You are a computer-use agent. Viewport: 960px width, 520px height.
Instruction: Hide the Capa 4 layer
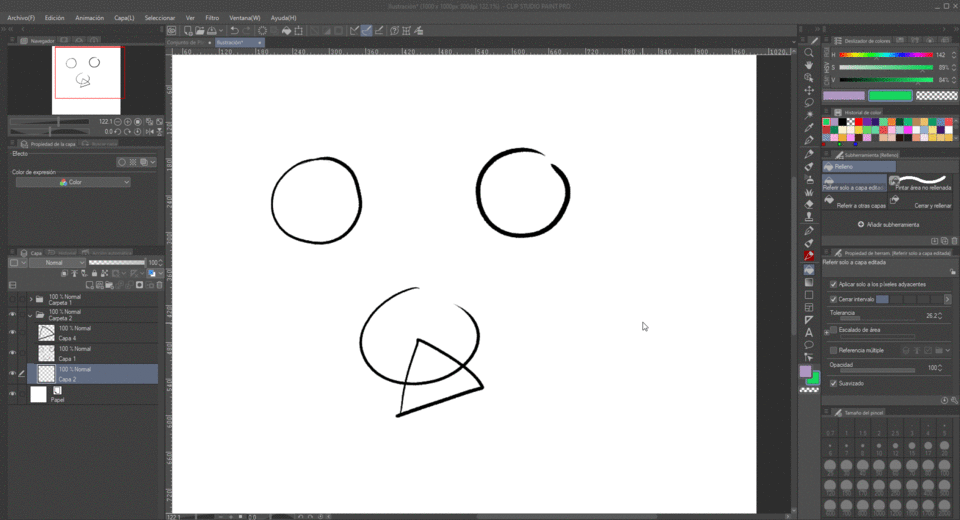point(12,333)
